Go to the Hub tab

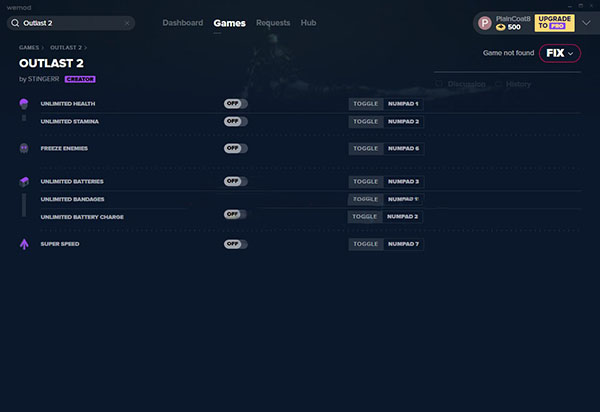(x=308, y=22)
